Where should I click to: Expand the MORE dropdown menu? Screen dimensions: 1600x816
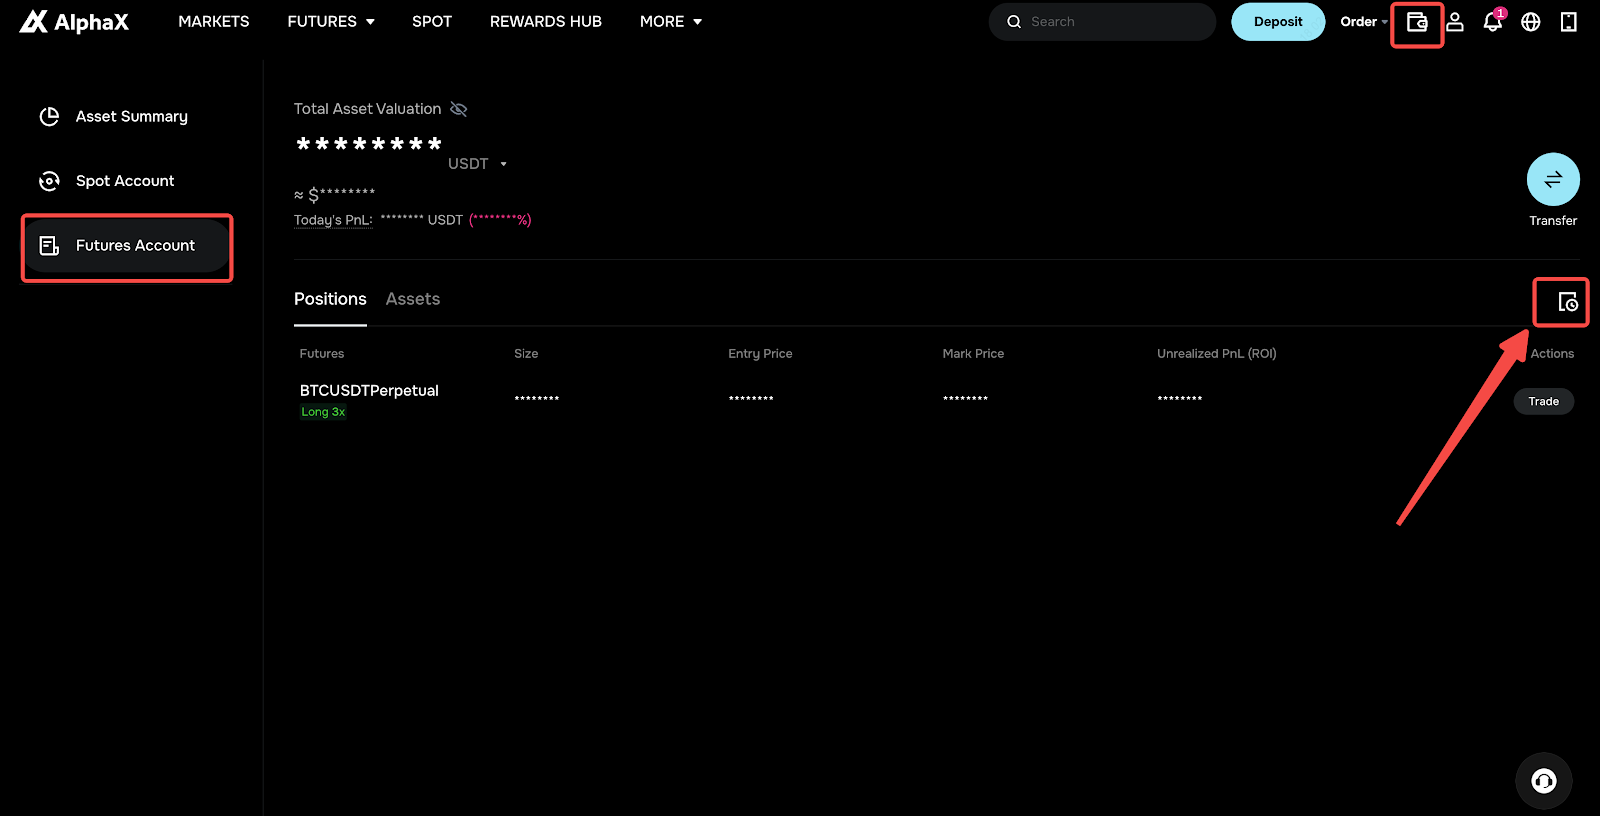click(x=671, y=22)
